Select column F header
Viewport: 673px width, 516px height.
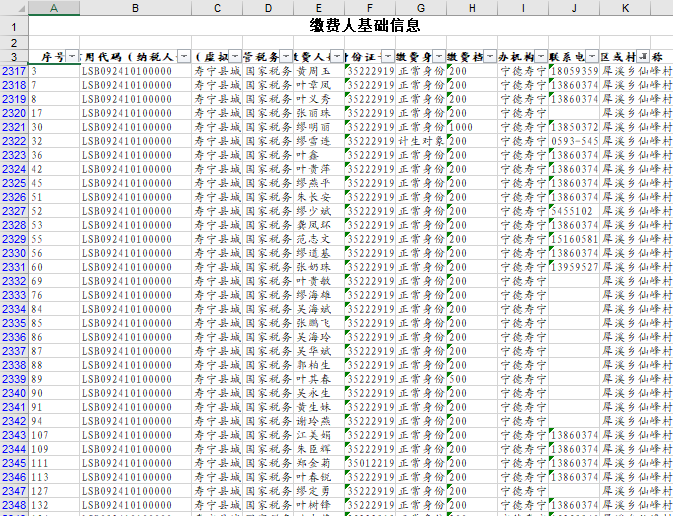click(x=370, y=8)
